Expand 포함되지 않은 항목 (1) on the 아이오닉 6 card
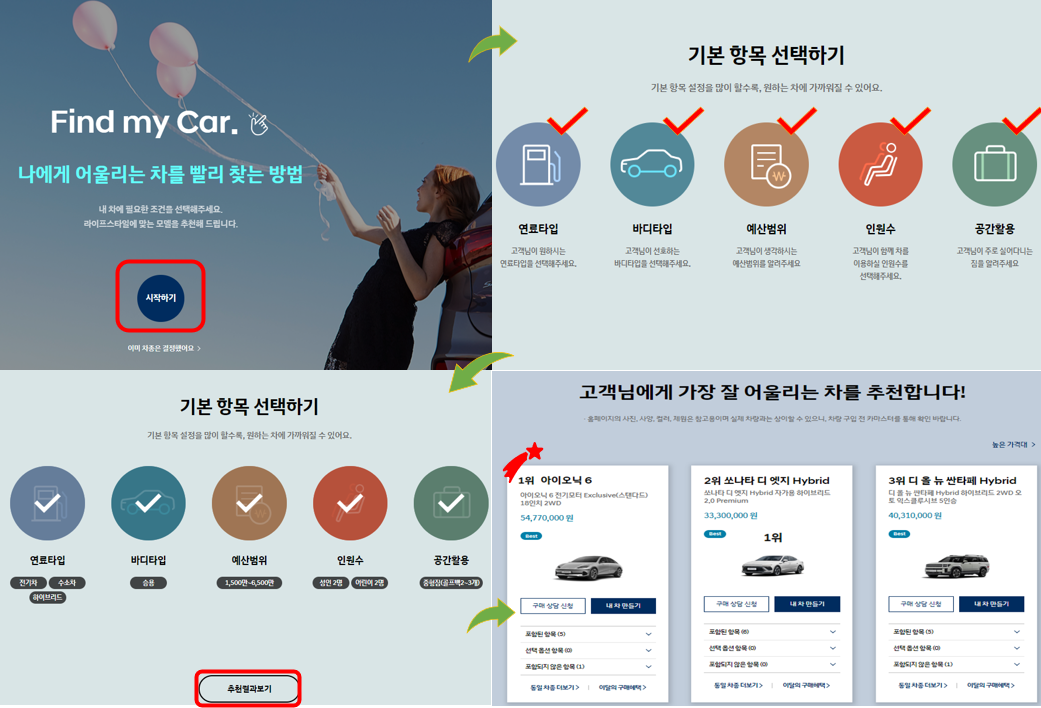This screenshot has width=1041, height=708. [588, 666]
